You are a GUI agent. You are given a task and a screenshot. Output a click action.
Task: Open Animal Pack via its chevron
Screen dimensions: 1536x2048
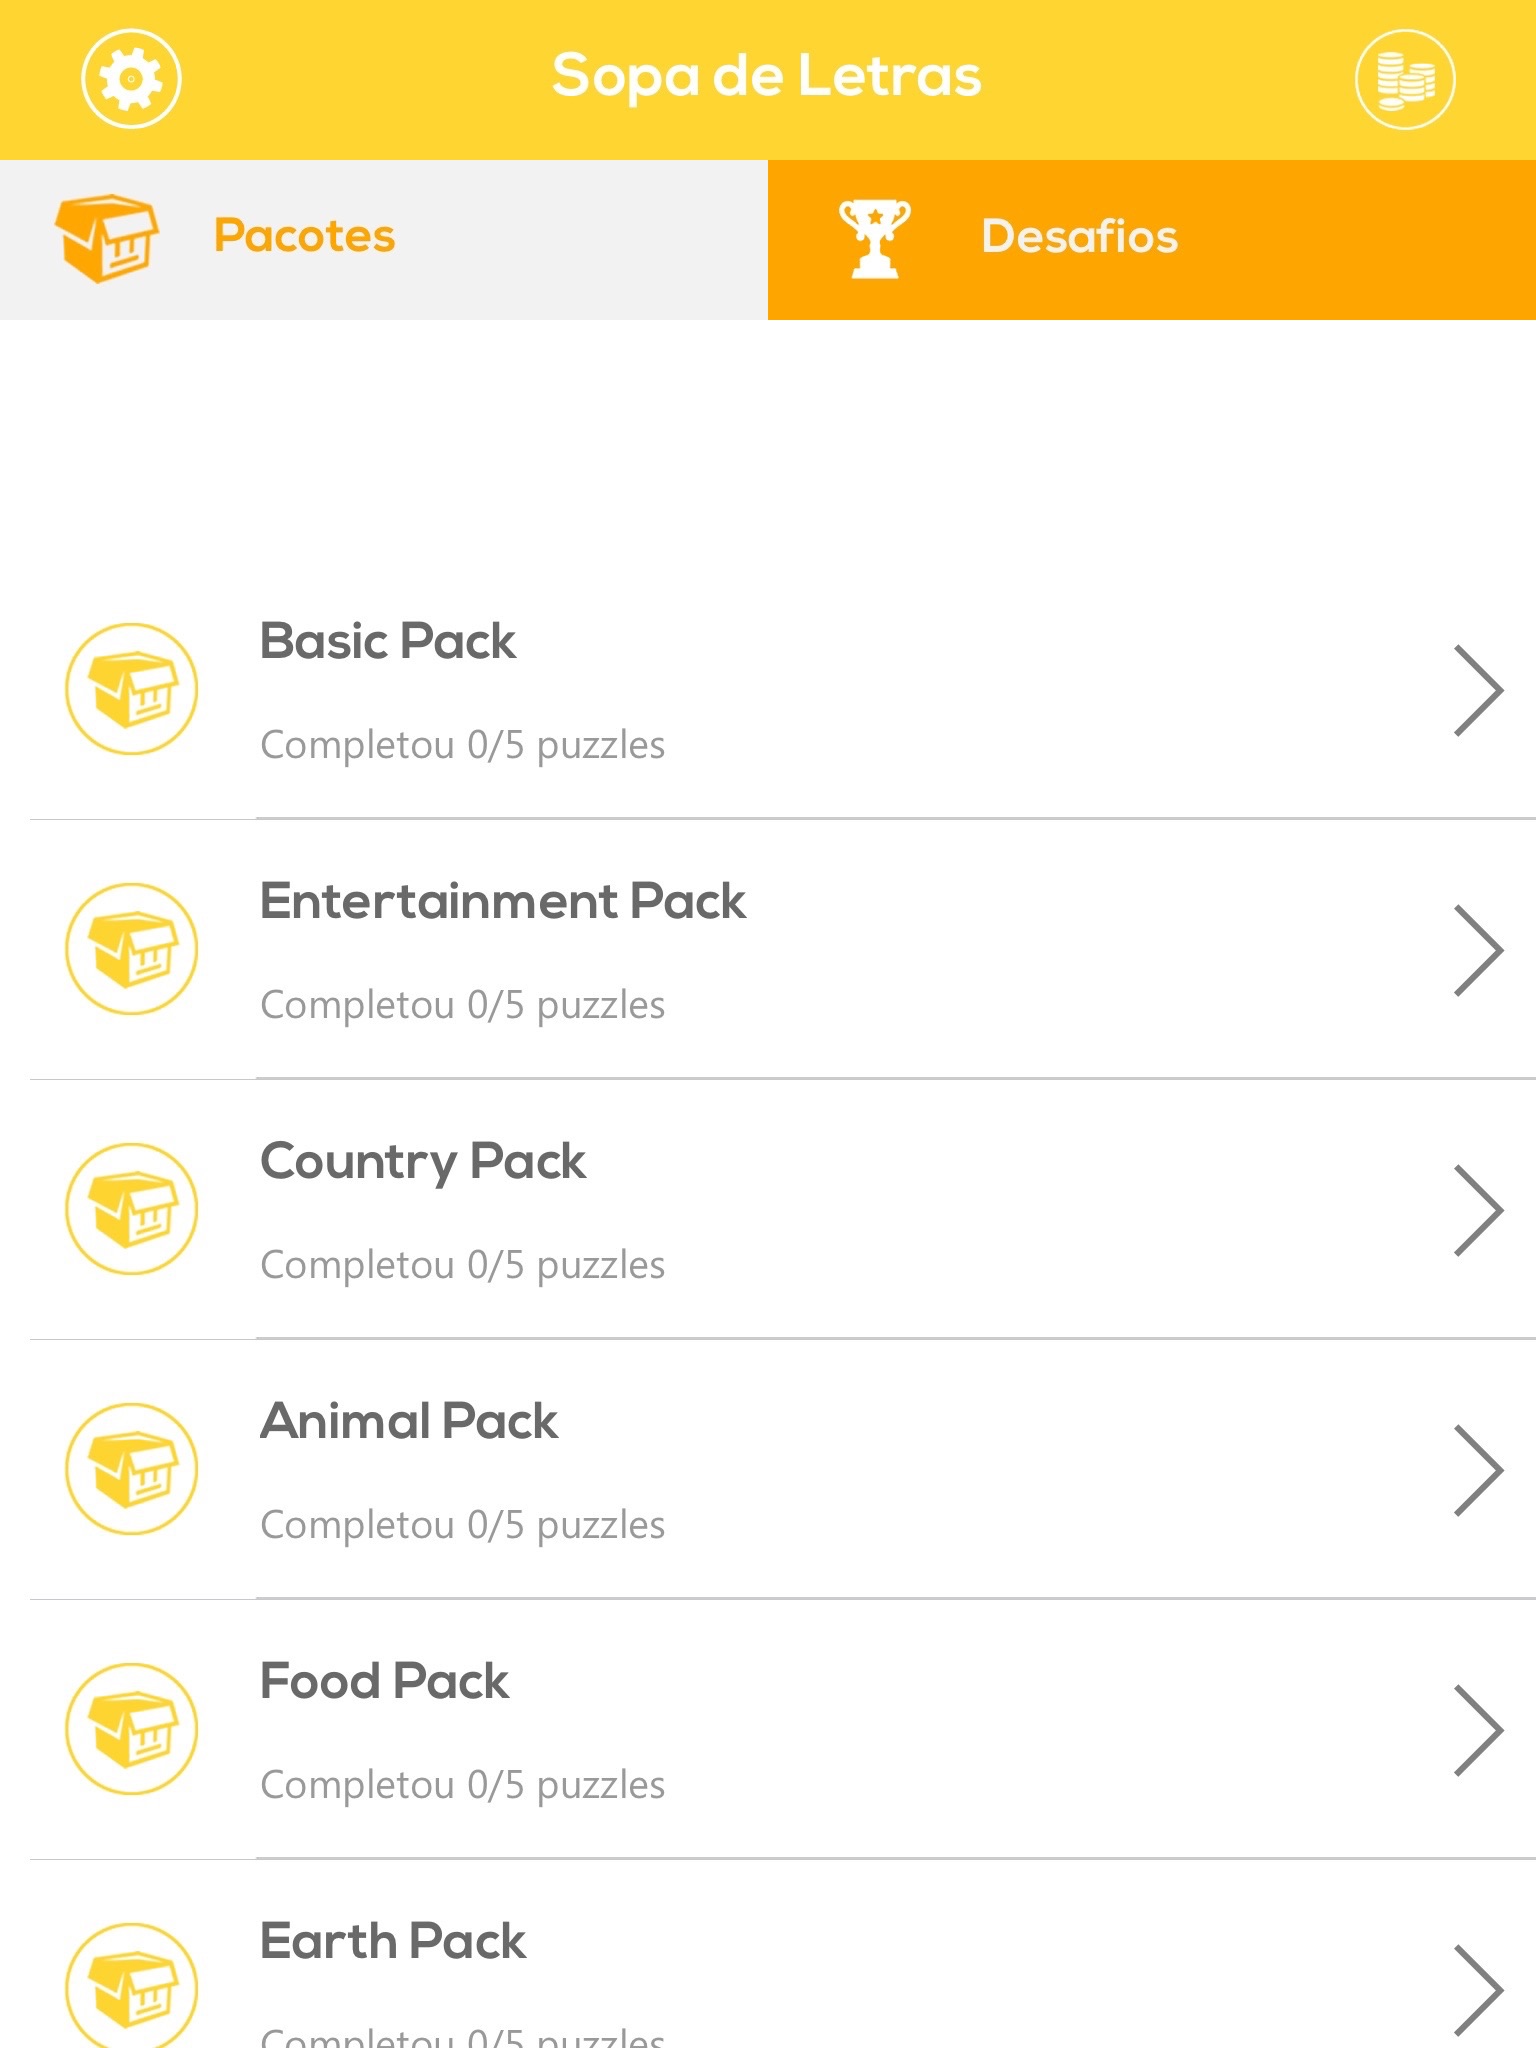1478,1470
